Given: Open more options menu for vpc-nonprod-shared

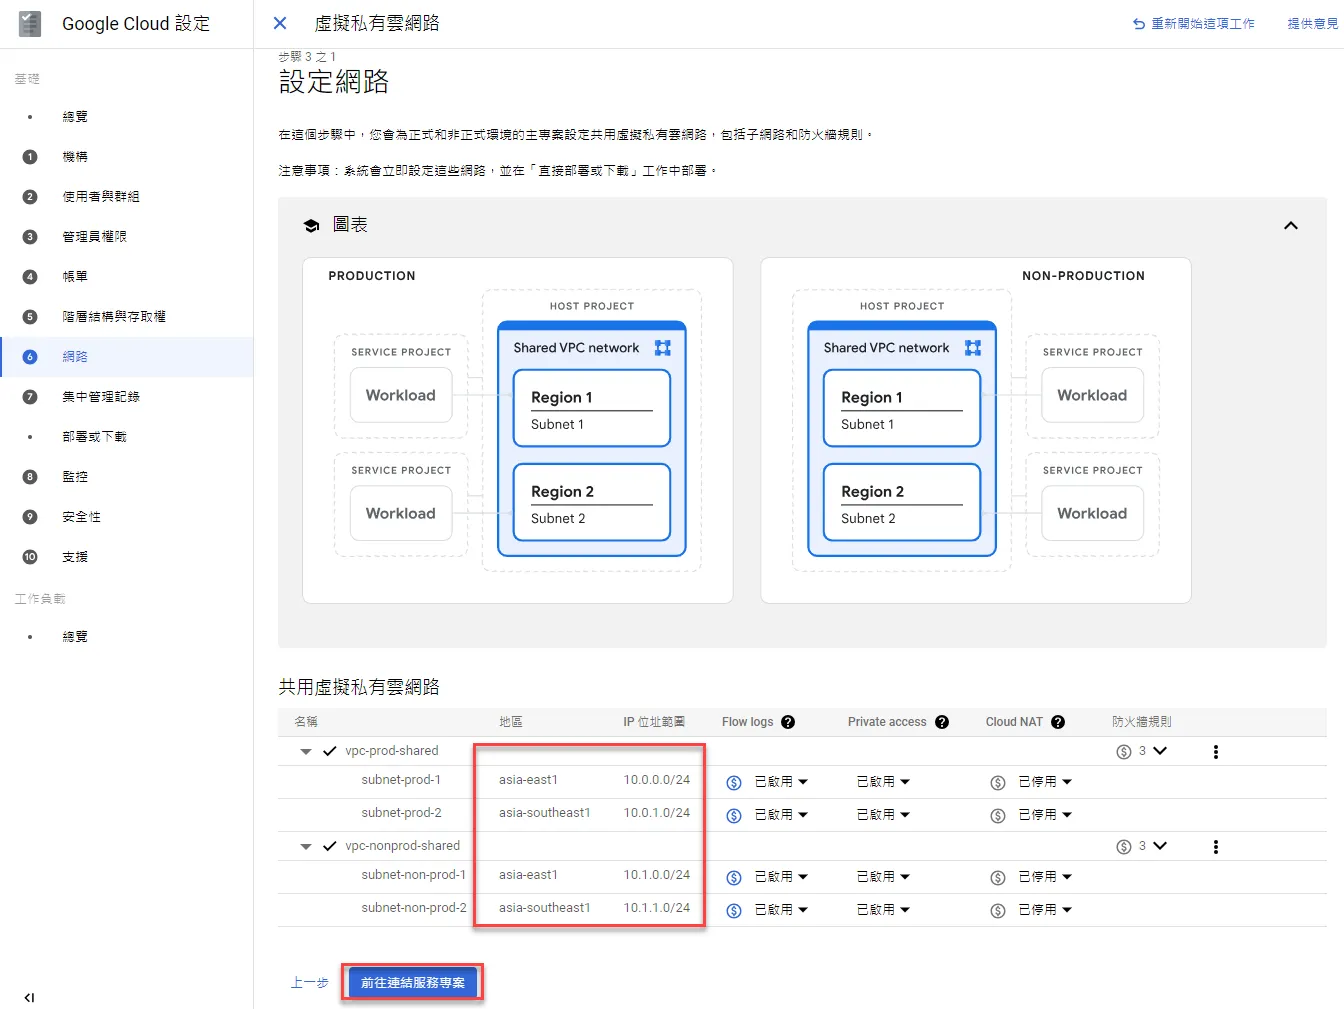Looking at the screenshot, I should [x=1216, y=847].
